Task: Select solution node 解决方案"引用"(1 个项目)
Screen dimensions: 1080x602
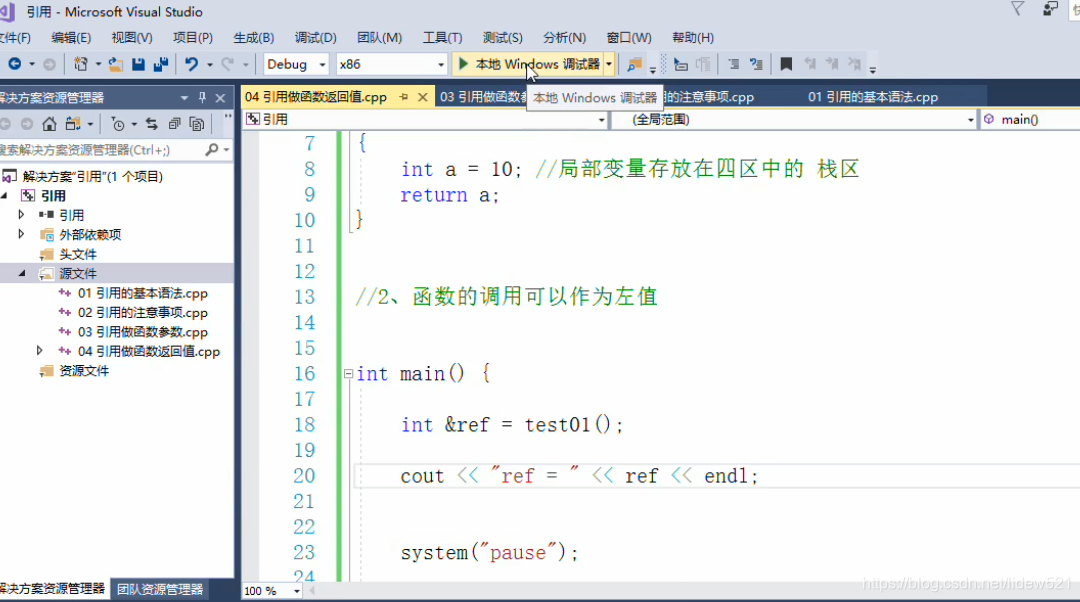Action: coord(92,176)
